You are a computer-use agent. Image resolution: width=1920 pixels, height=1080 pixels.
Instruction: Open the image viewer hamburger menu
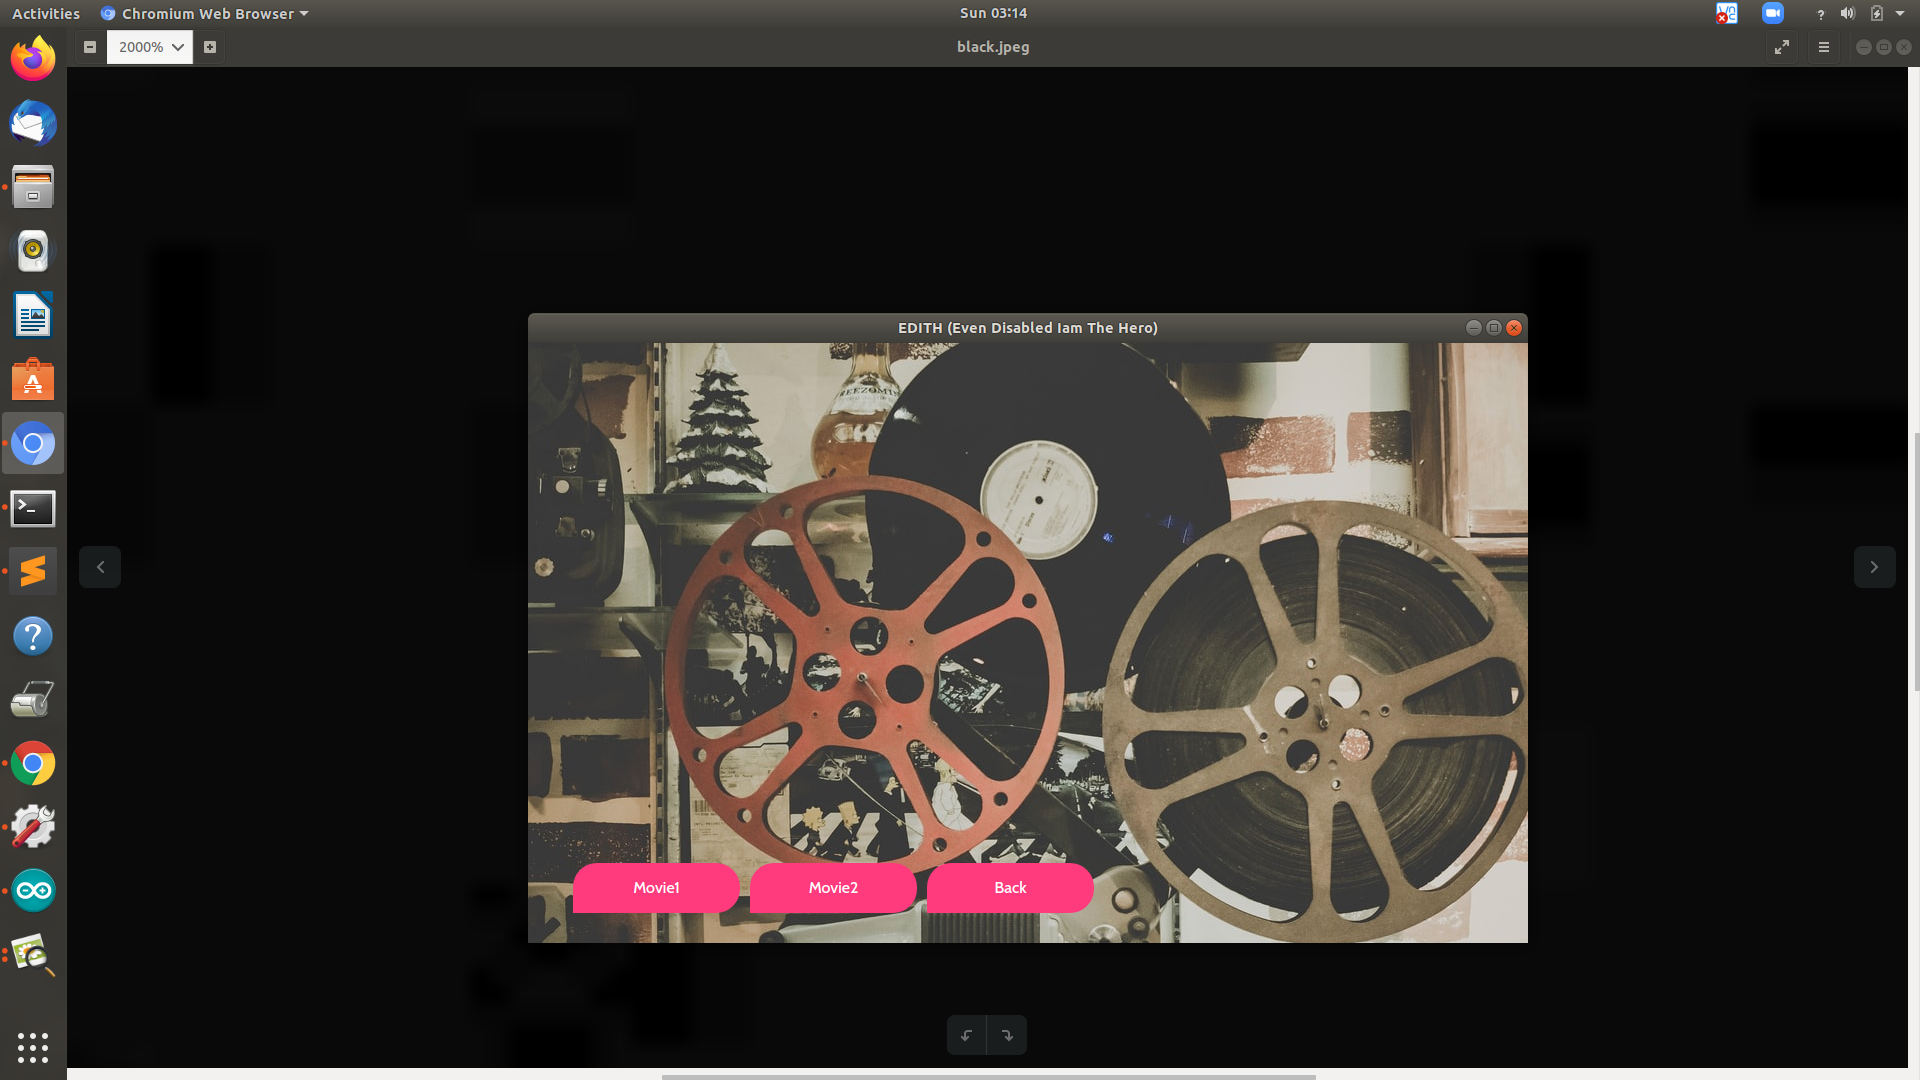click(x=1824, y=47)
